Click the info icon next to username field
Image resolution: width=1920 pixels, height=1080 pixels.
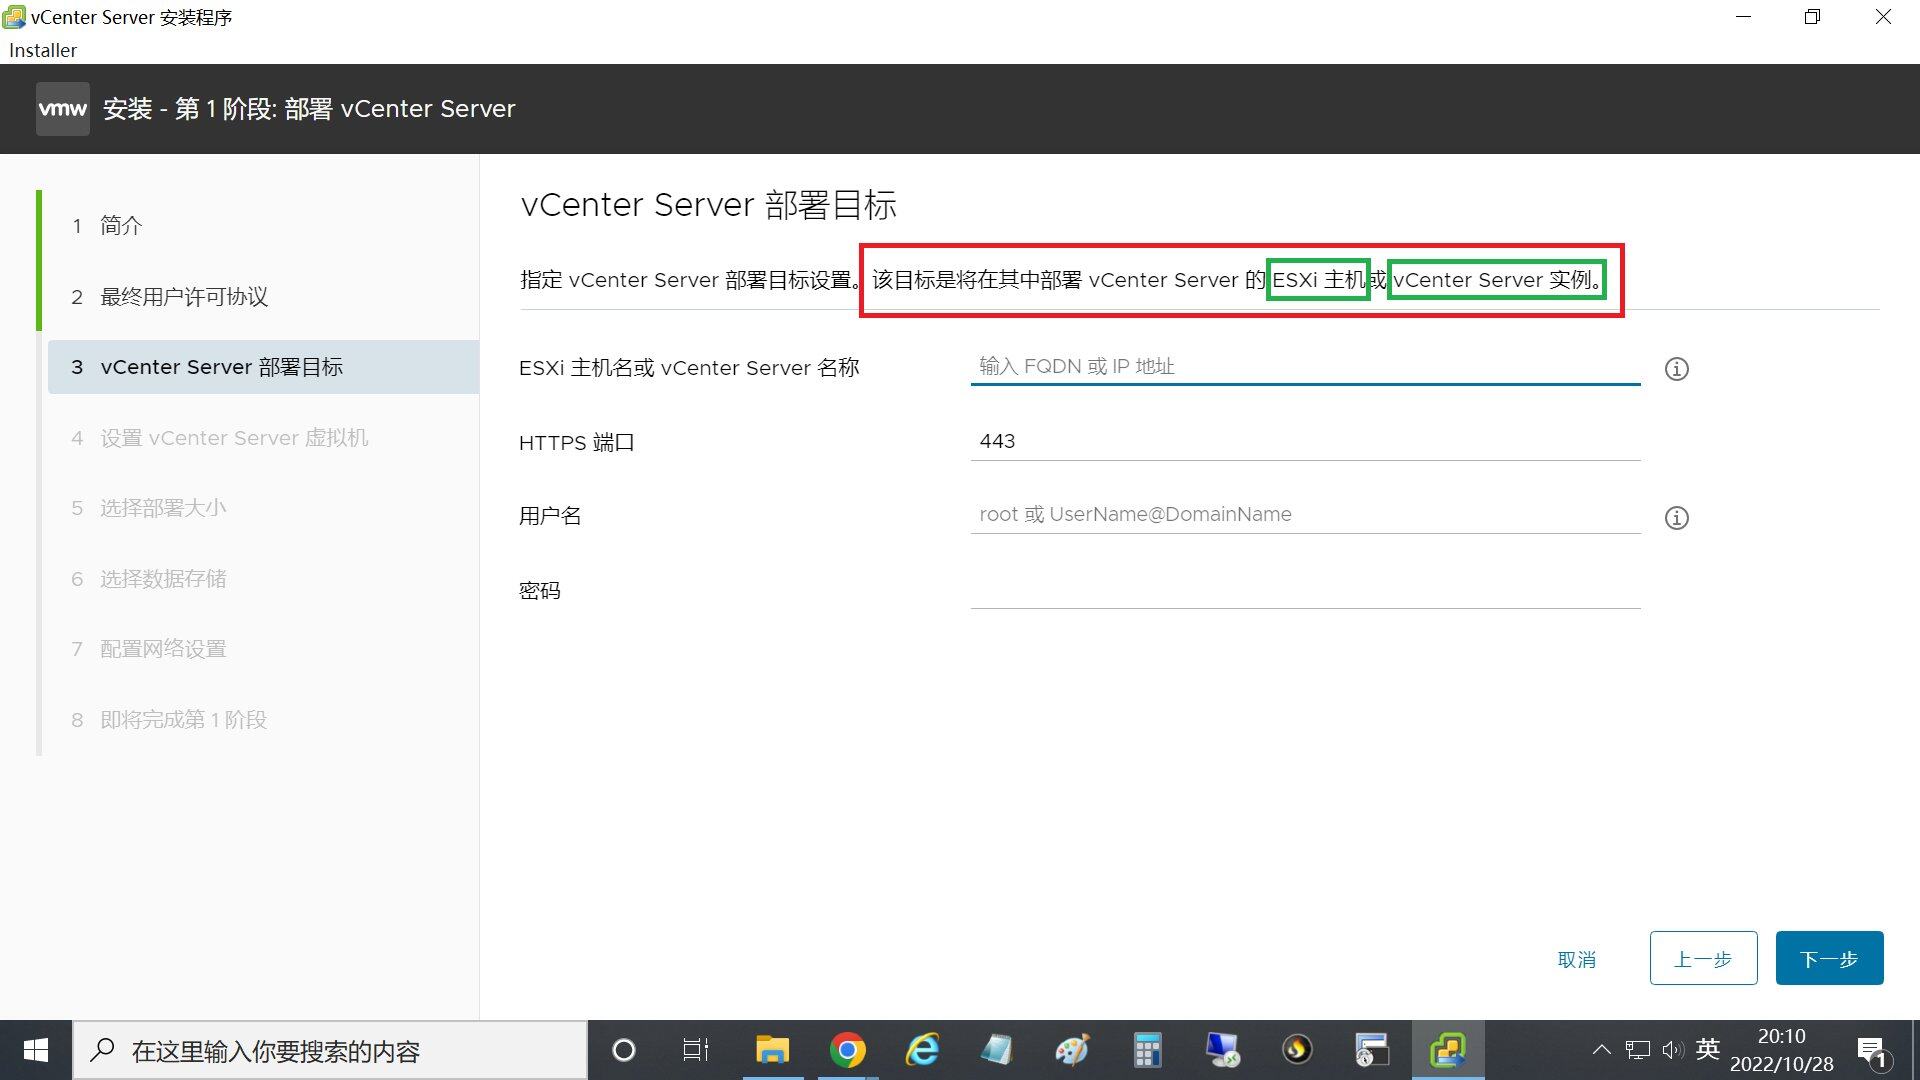coord(1677,517)
